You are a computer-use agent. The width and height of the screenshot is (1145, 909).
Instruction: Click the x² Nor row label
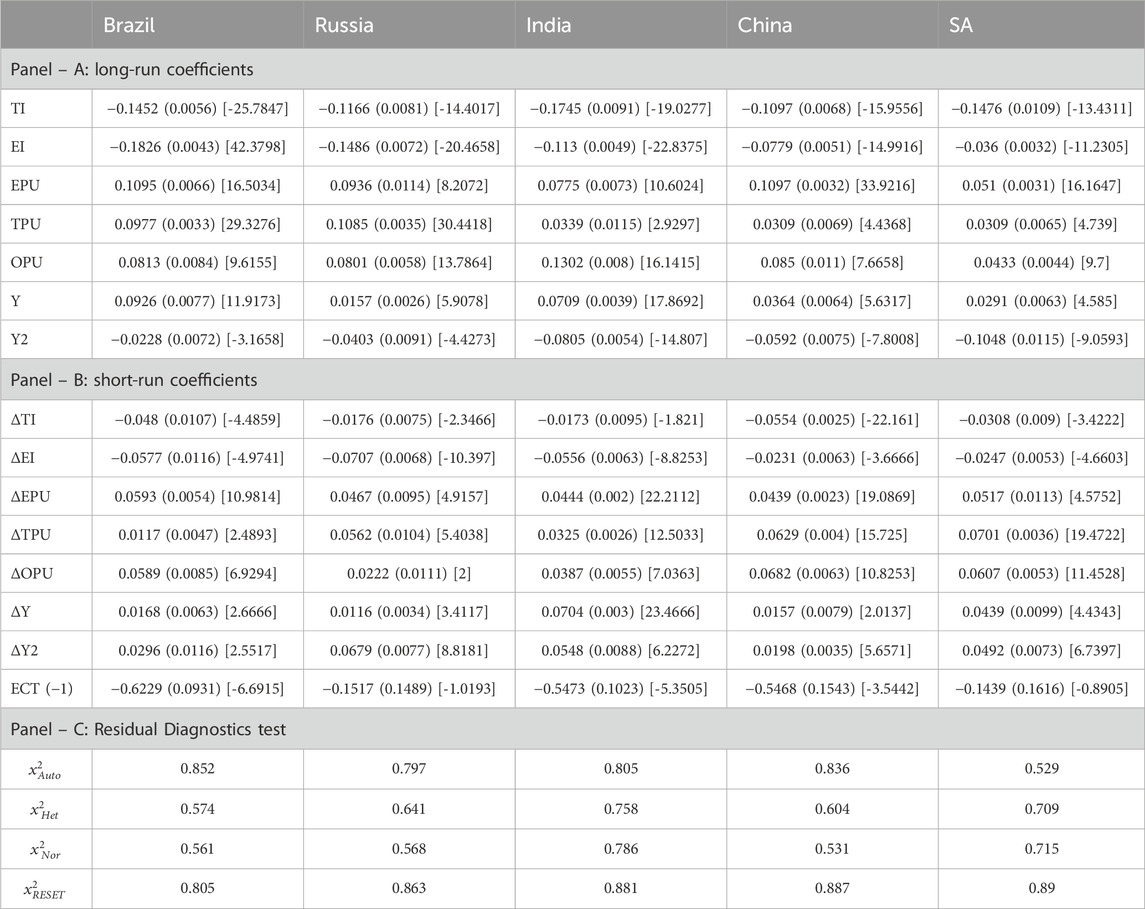(x=45, y=849)
